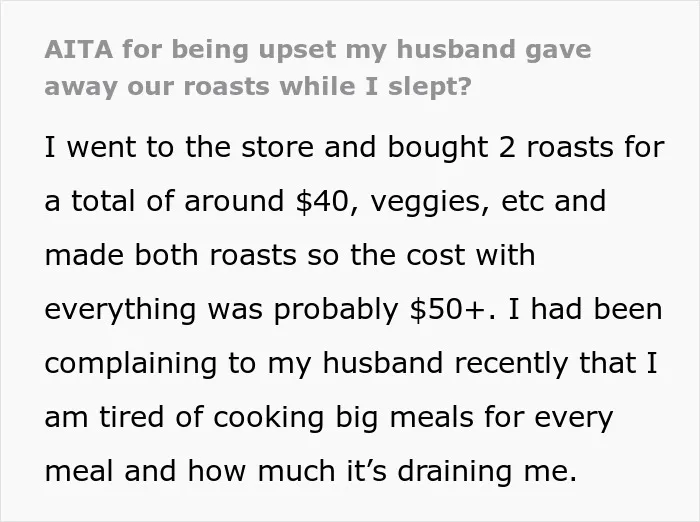Click the phrase "husband gave" in the heading
Viewport: 700px width, 522px height.
(494, 50)
